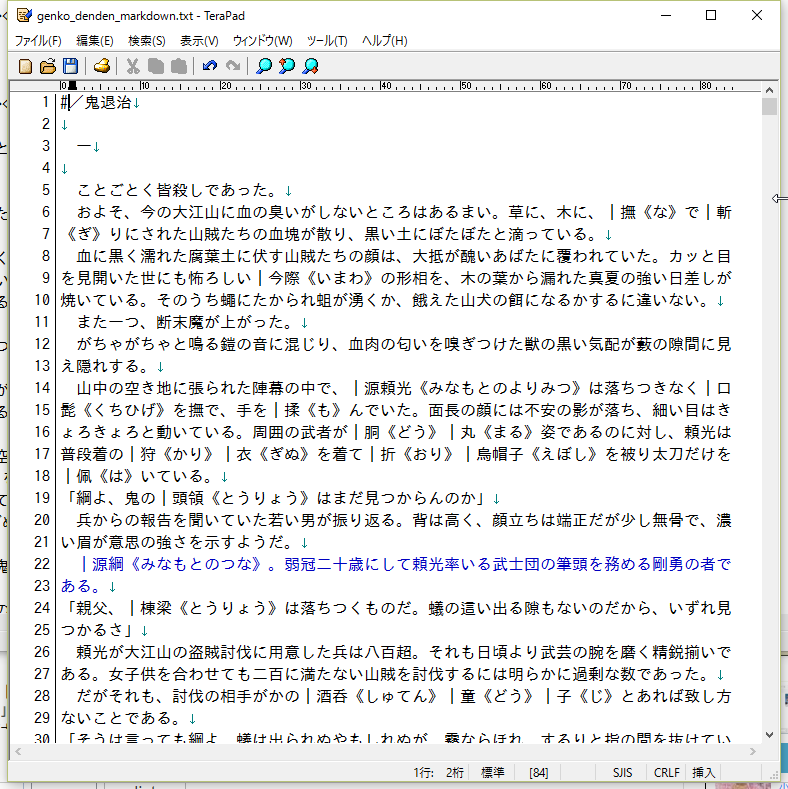Viewport: 788px width, 789px height.
Task: Open the ツール(T) menu
Action: pos(327,41)
